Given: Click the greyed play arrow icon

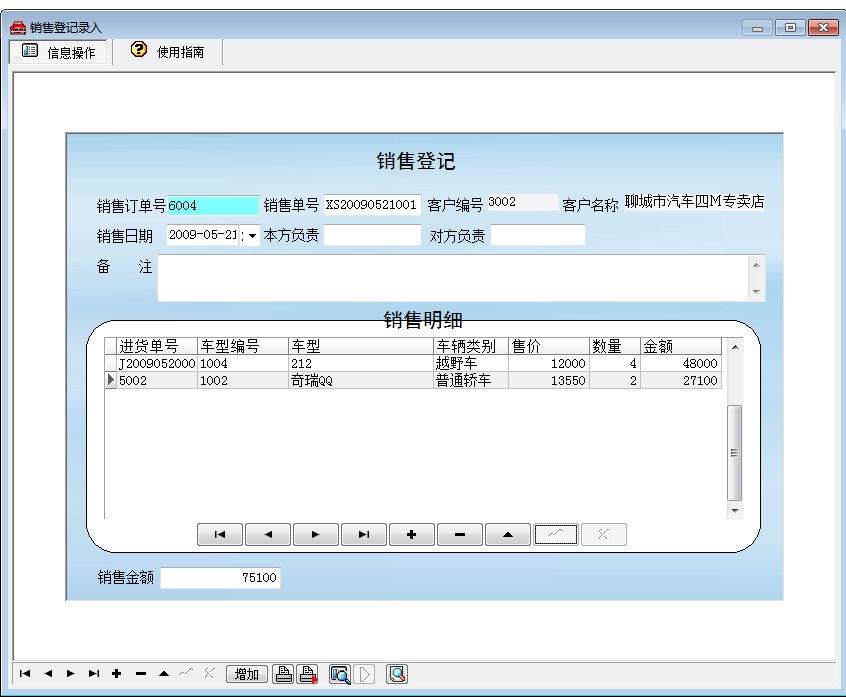Looking at the screenshot, I should [x=364, y=674].
